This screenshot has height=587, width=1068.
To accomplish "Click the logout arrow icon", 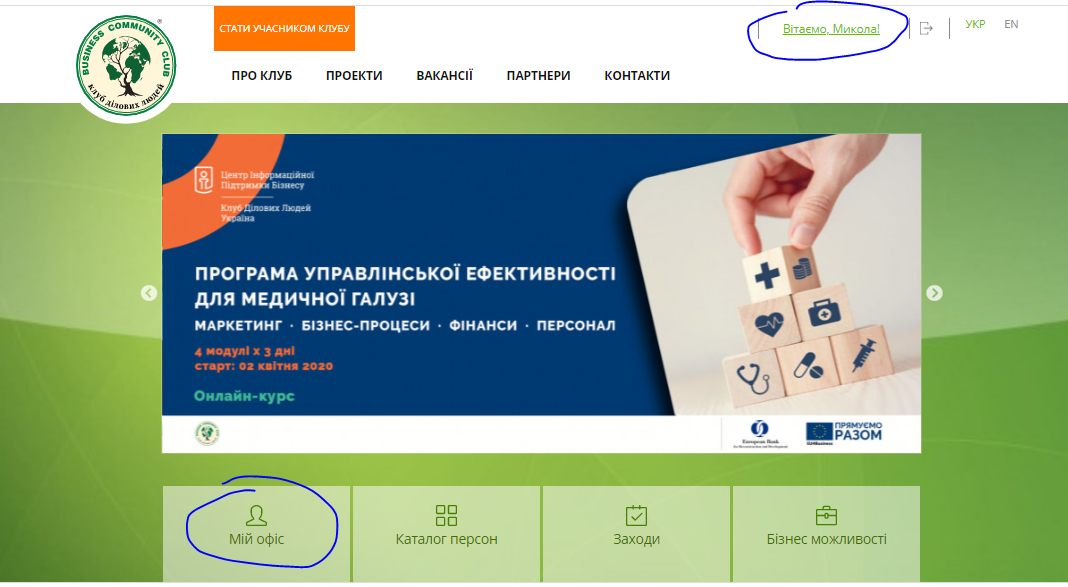I will pyautogui.click(x=926, y=28).
